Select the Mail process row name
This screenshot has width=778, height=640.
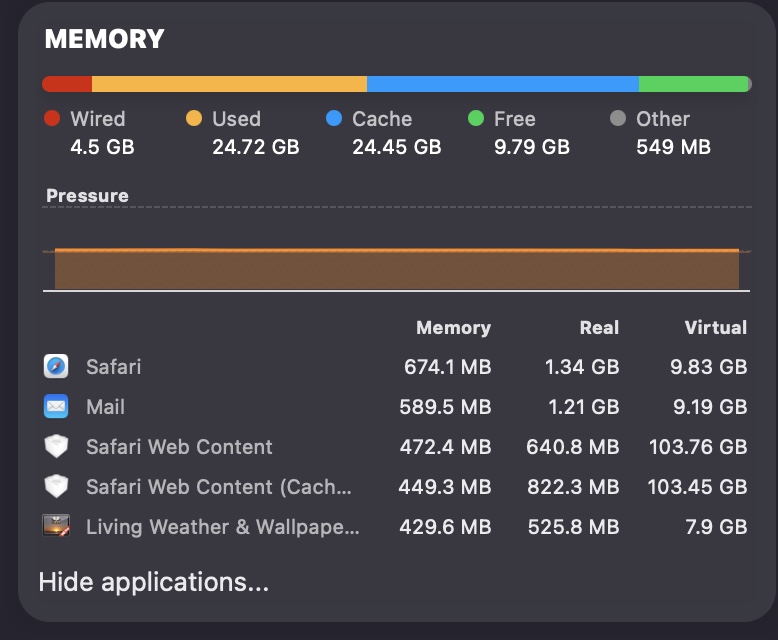click(106, 407)
